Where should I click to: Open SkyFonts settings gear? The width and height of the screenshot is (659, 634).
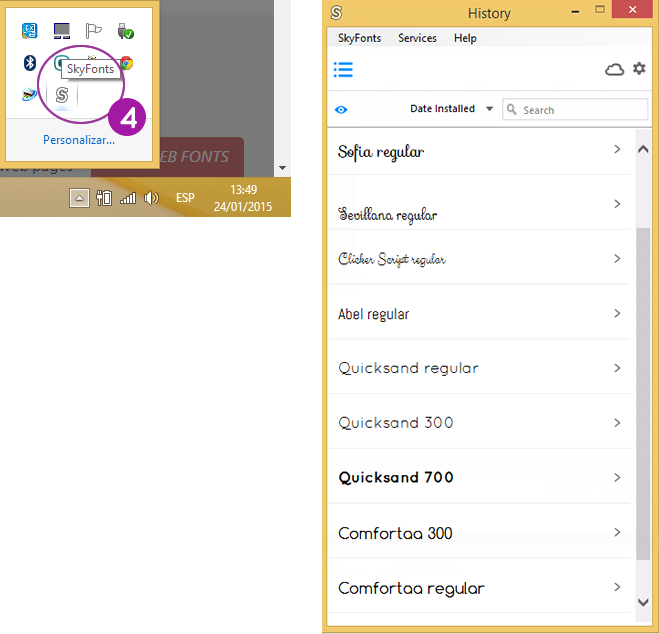tap(639, 69)
